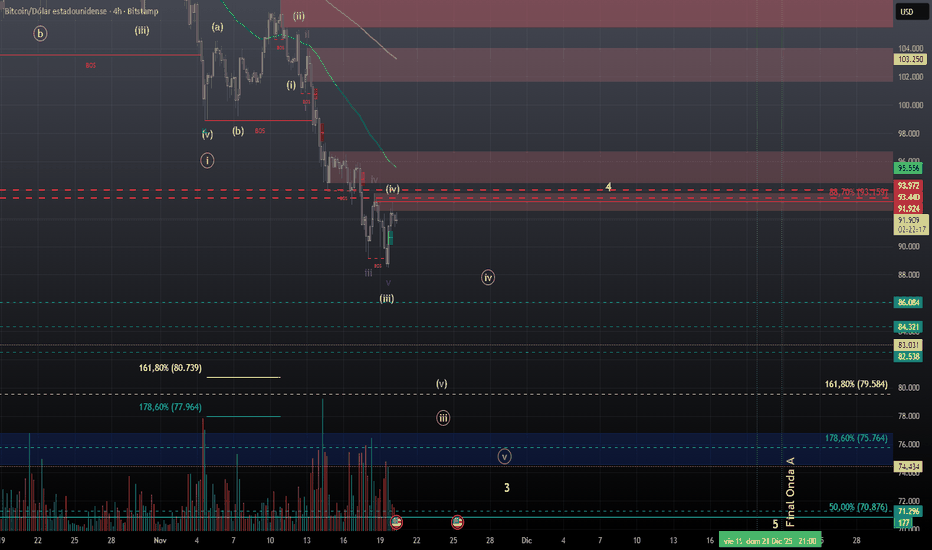Image resolution: width=932 pixels, height=550 pixels.
Task: Select the vertical Final Onda A text
Action: tap(790, 492)
